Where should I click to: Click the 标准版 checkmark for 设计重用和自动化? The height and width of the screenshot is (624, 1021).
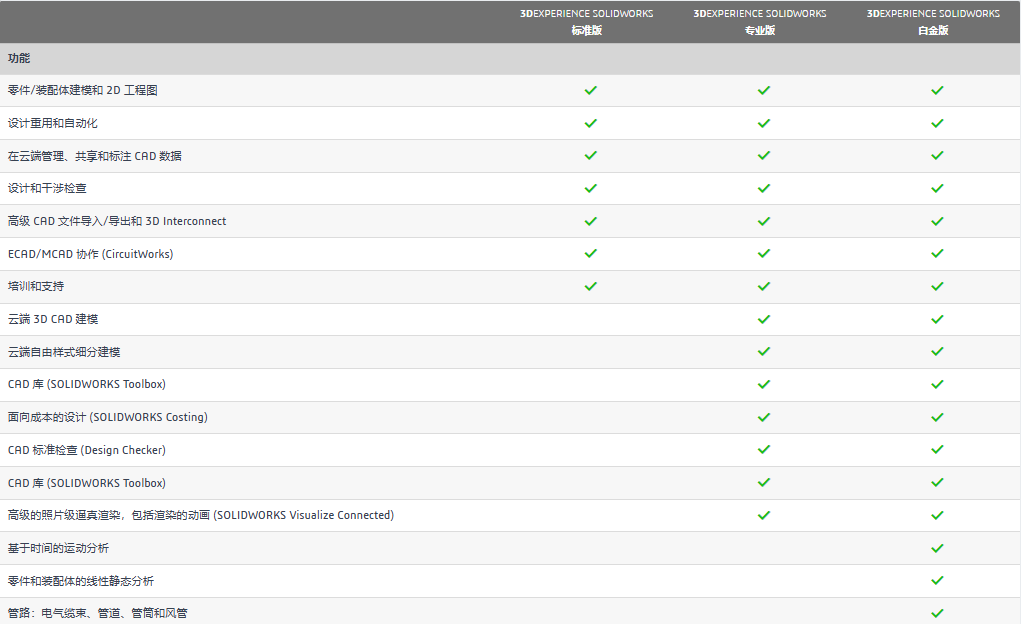point(591,123)
